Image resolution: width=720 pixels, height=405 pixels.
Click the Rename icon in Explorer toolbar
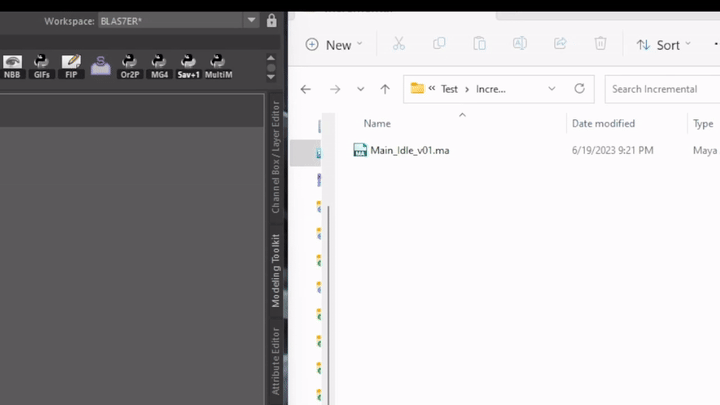(x=519, y=44)
